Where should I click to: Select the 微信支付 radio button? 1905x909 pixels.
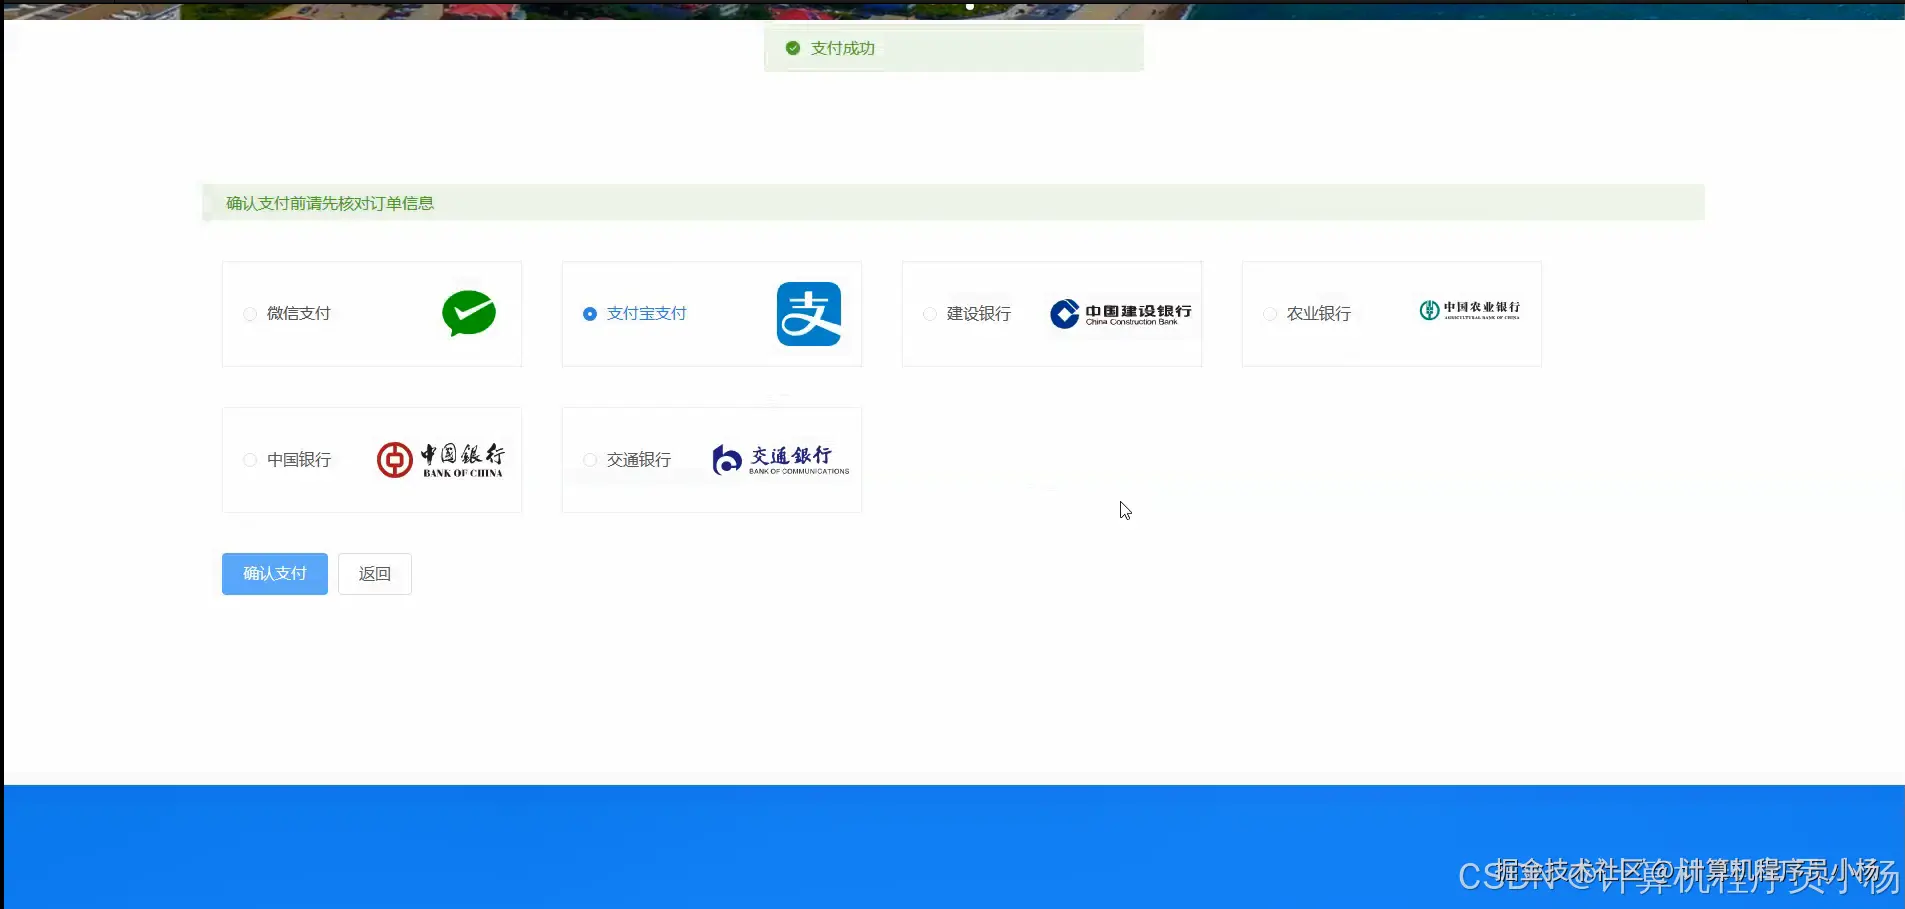pos(250,314)
